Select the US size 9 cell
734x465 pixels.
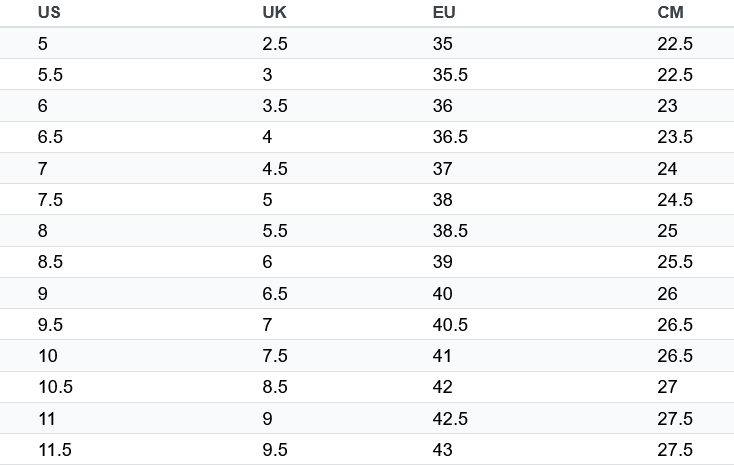(43, 294)
